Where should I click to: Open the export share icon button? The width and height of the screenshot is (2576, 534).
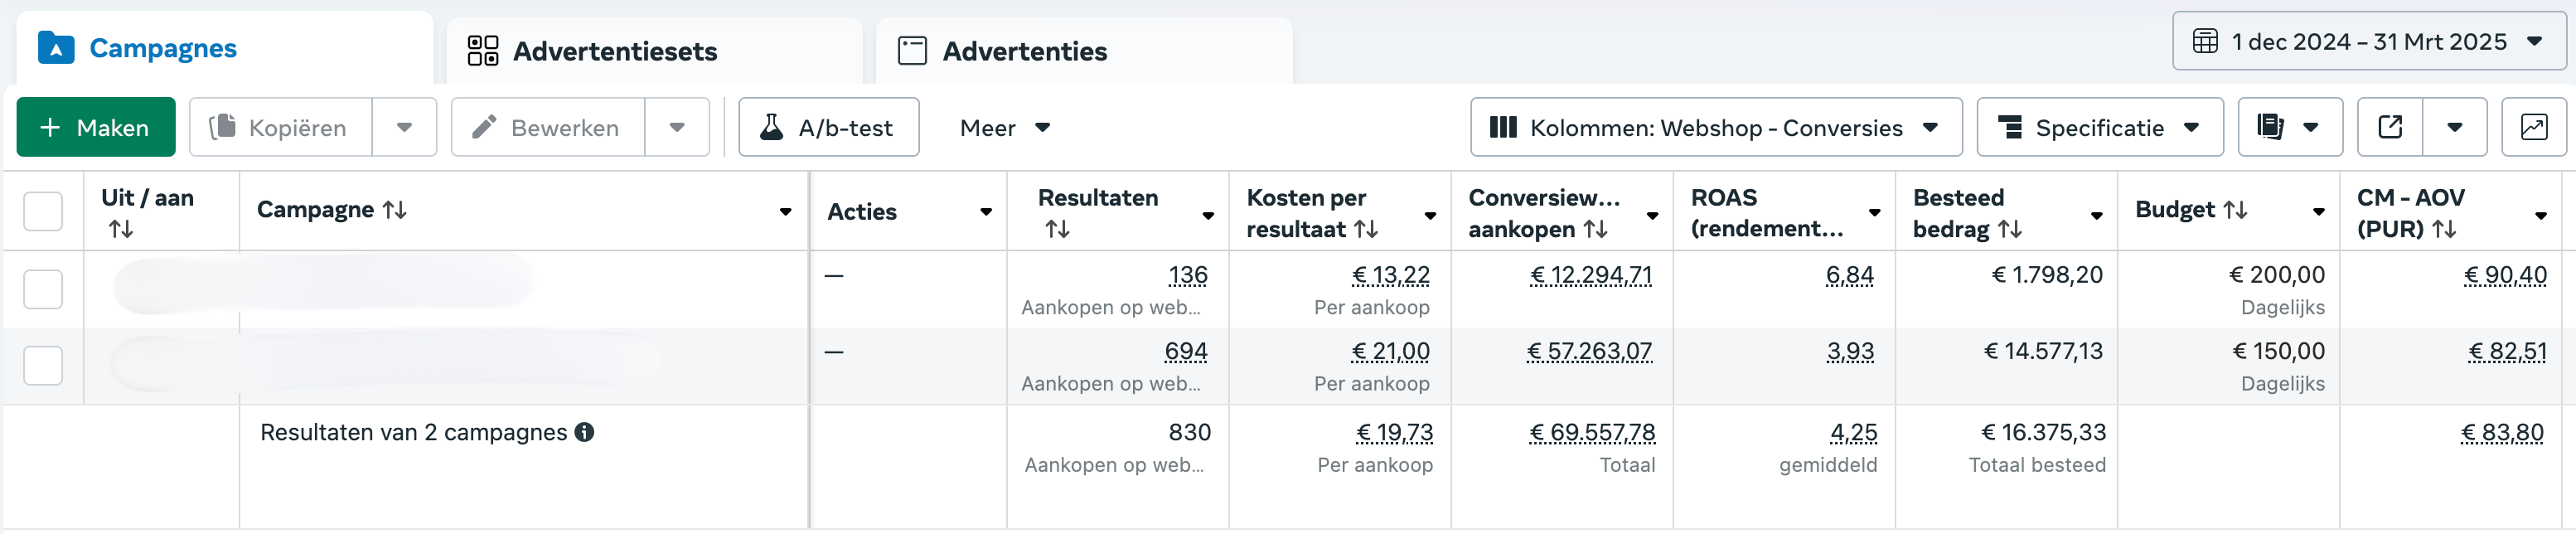coord(2390,127)
